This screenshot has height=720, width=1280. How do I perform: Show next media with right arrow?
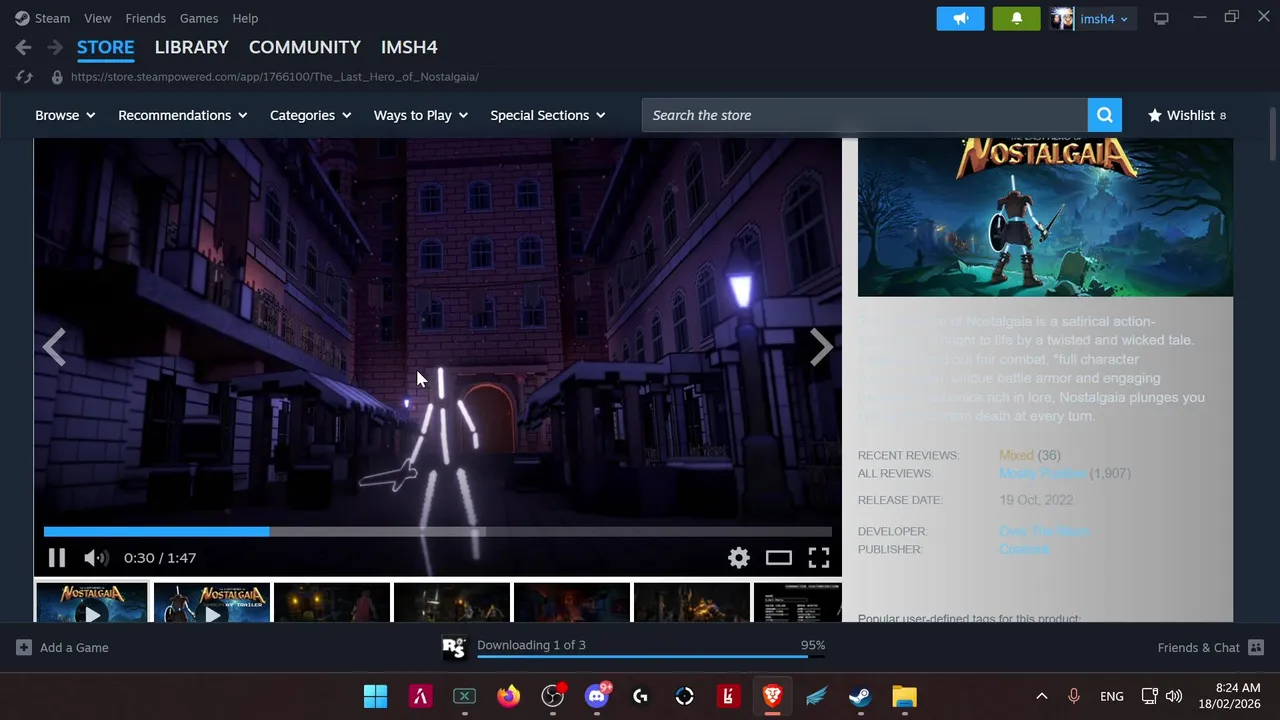(821, 347)
